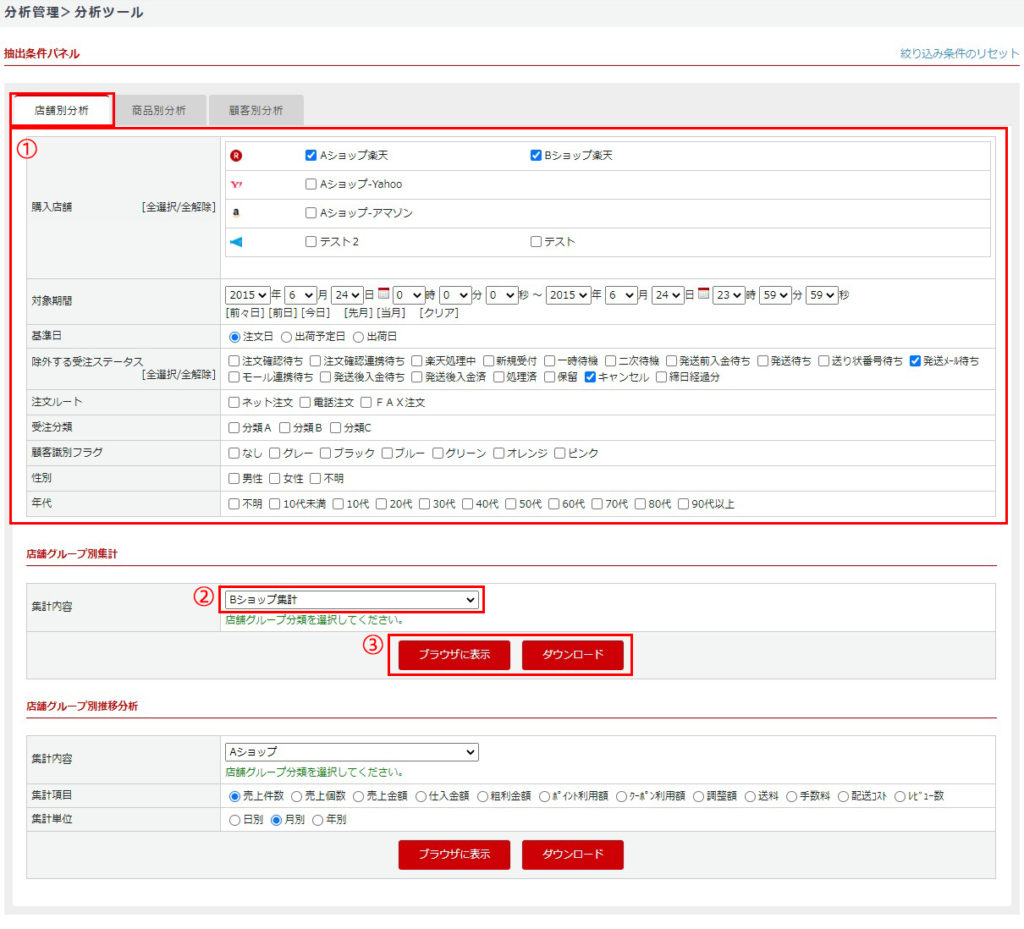Click the blue arrow icon beside テスト2
The width and height of the screenshot is (1024, 929).
click(x=236, y=242)
